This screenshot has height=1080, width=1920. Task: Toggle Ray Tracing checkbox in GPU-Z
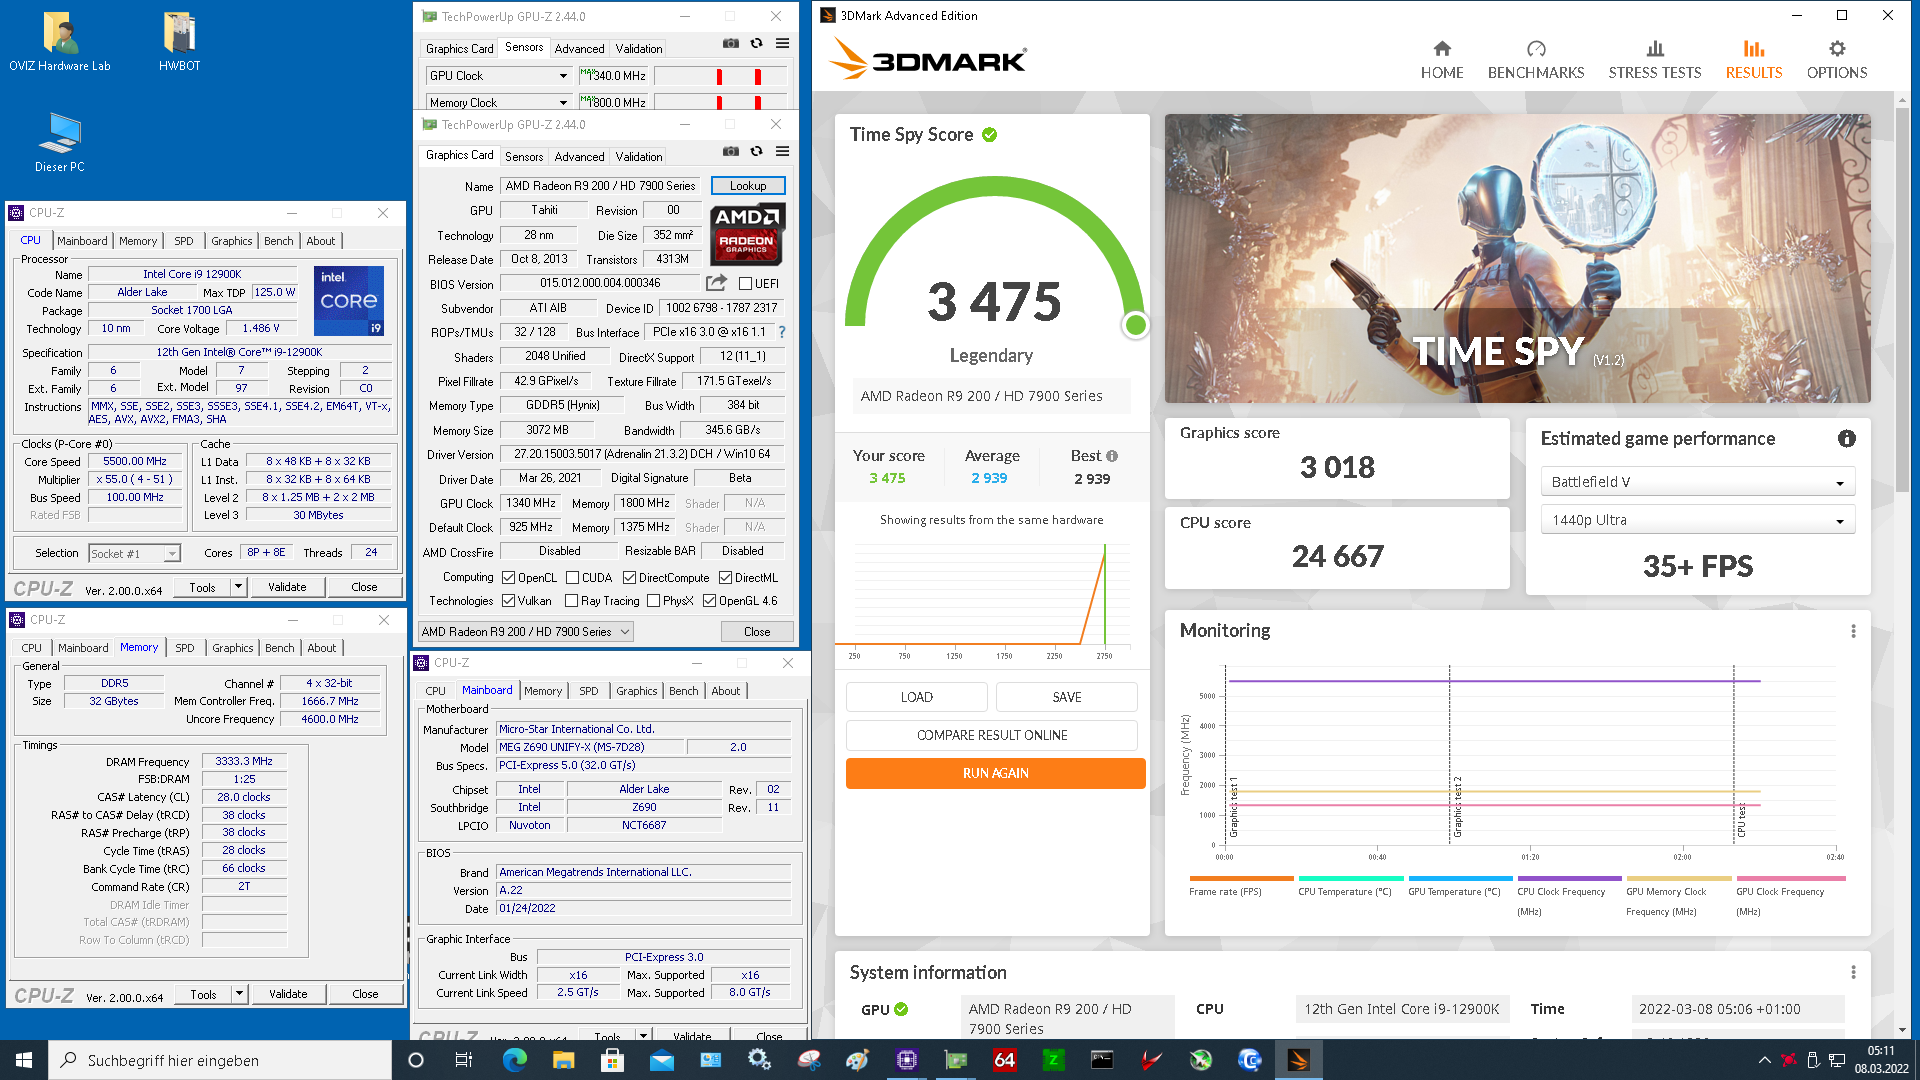(571, 601)
